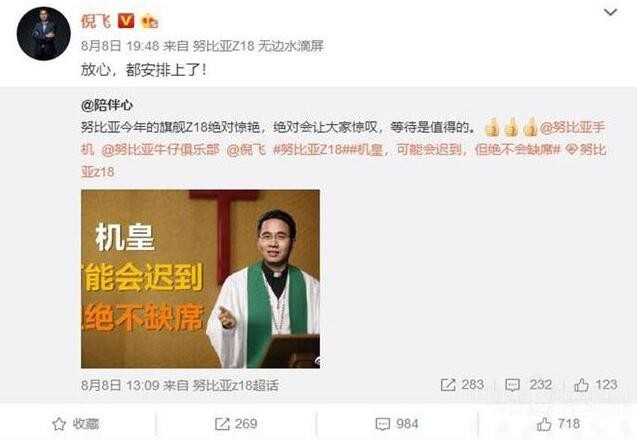This screenshot has width=637, height=440.
Task: Open the @陪伴心 original poster profile
Action: pyautogui.click(x=107, y=105)
